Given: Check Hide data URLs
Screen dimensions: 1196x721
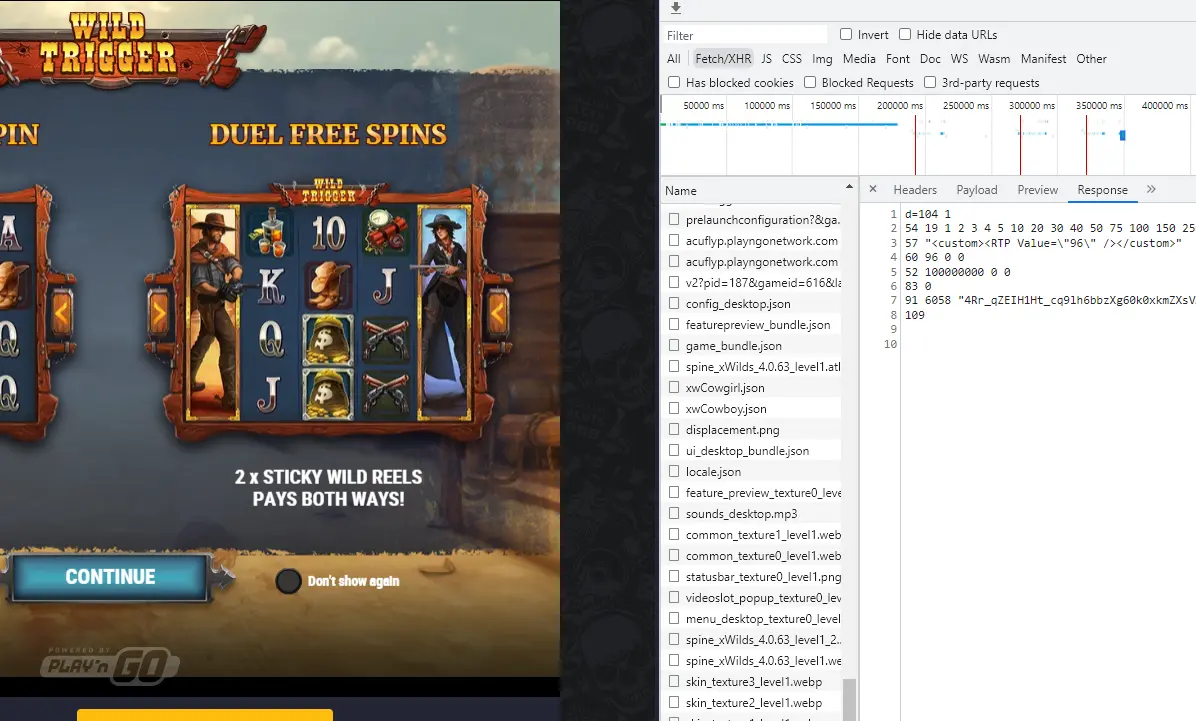Looking at the screenshot, I should click(x=905, y=34).
